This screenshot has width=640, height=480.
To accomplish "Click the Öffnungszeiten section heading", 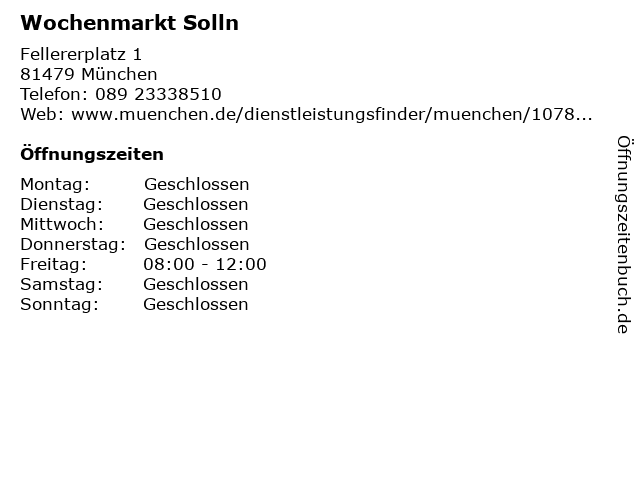I will [92, 154].
